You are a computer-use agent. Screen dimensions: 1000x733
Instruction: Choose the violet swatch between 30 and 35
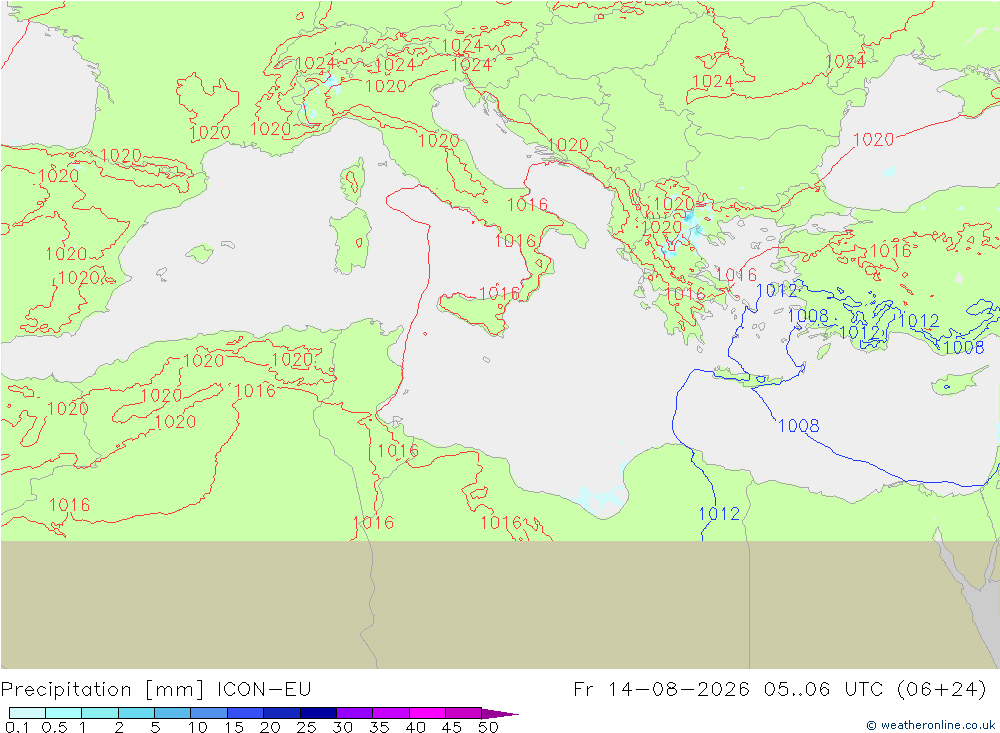[354, 713]
